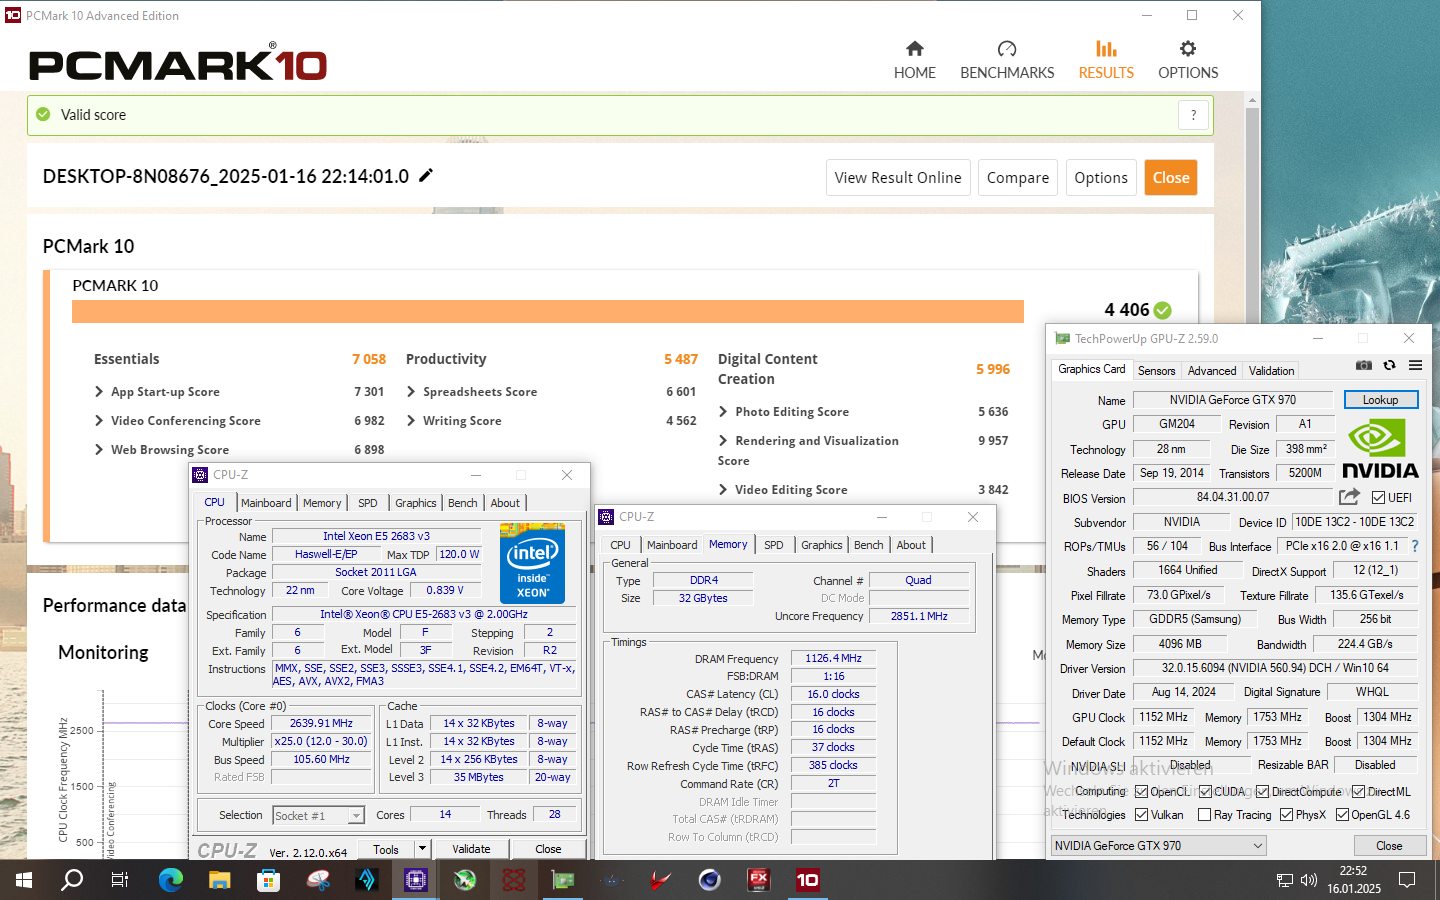Click the Tools dropdown arrow in CPU-Z
The height and width of the screenshot is (900, 1440).
click(x=422, y=848)
